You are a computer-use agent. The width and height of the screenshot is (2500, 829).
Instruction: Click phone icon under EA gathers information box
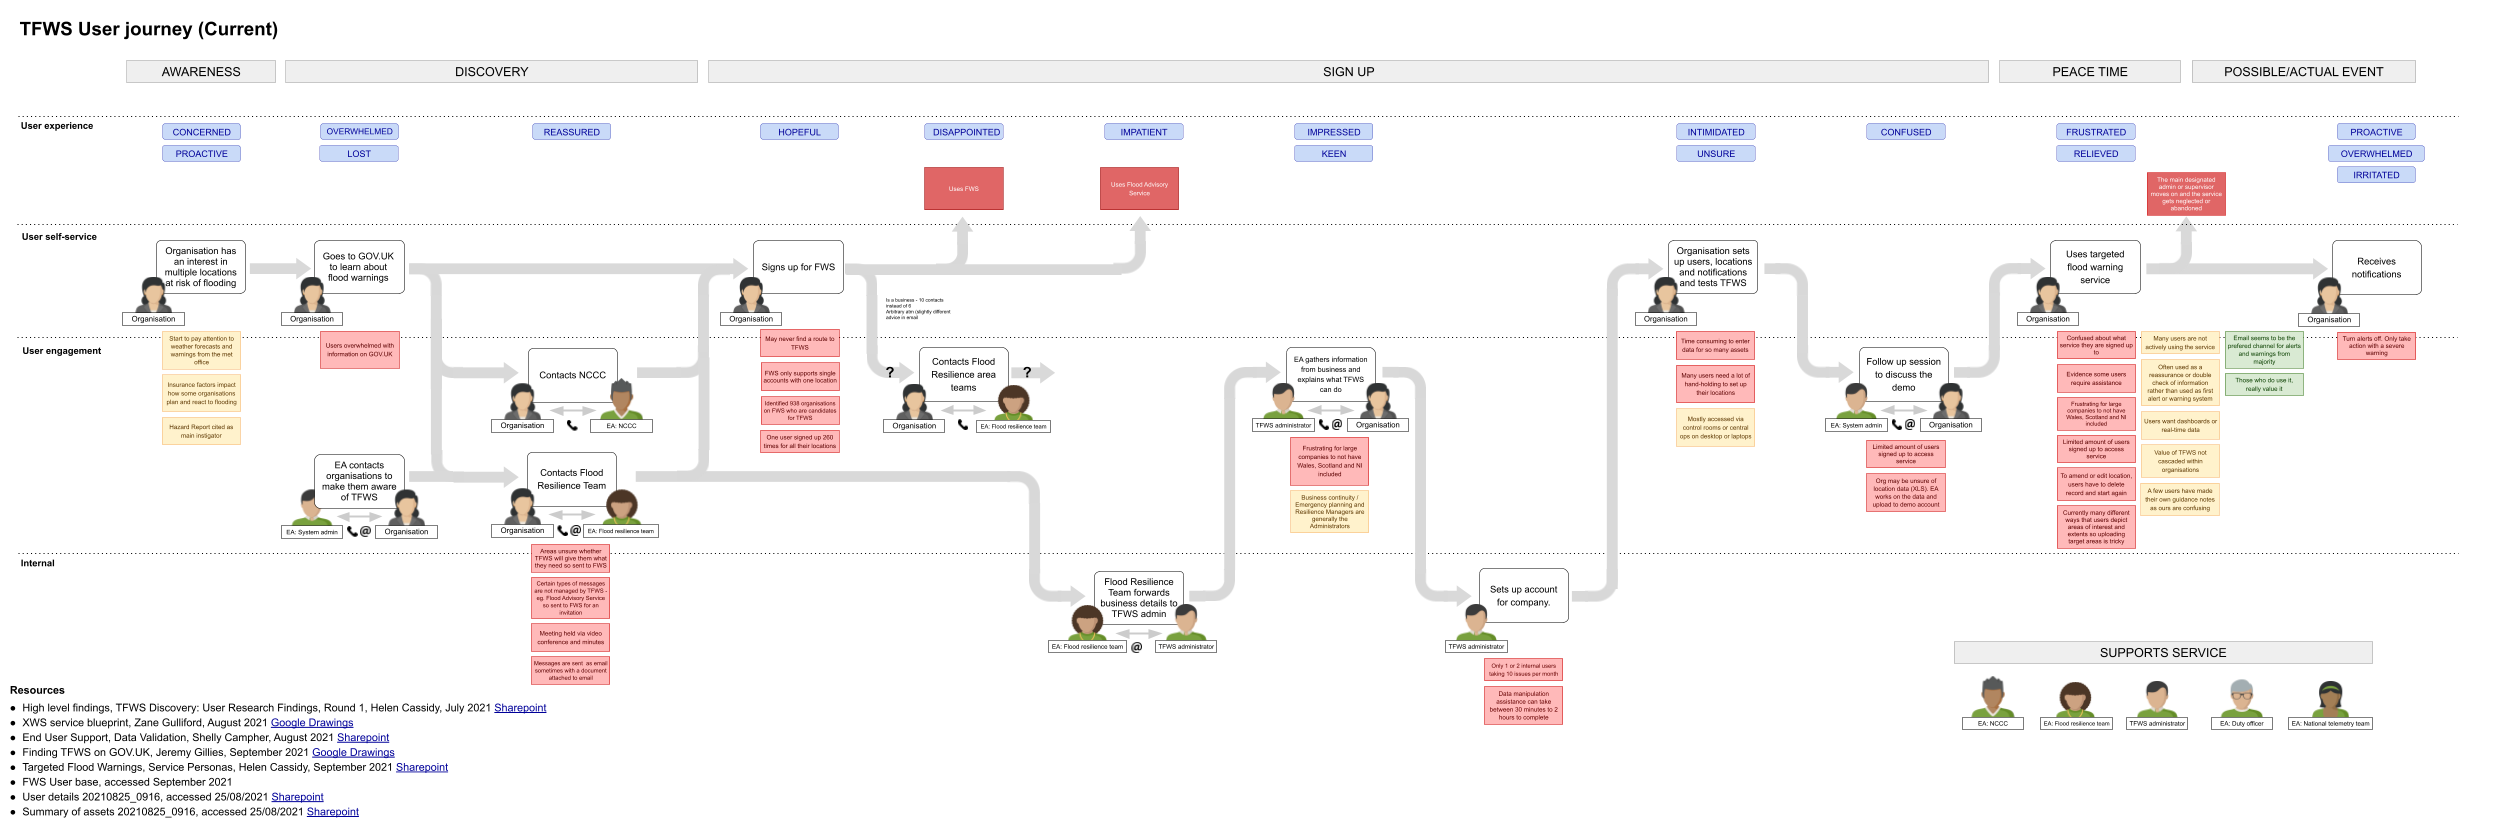[x=1324, y=424]
